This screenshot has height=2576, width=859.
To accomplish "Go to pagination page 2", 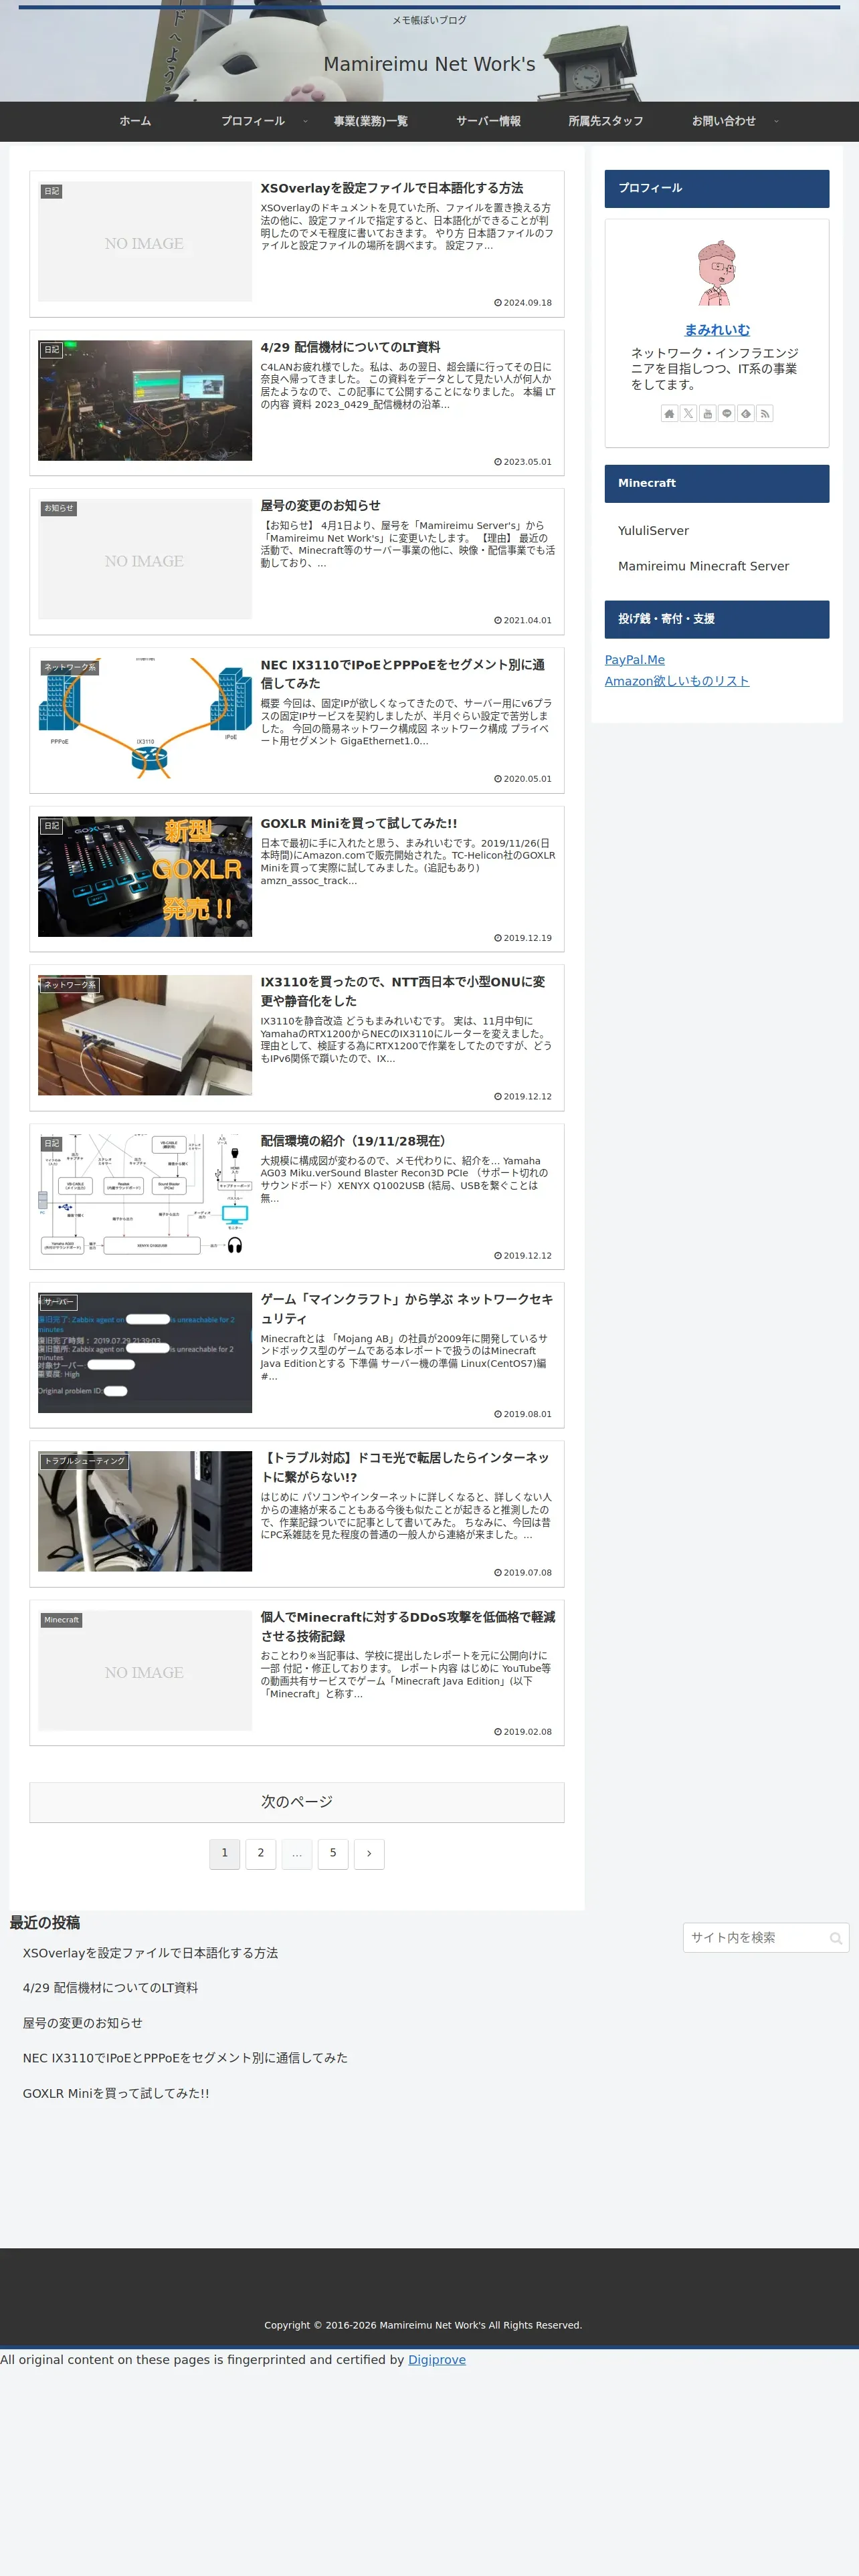I will [x=261, y=1853].
